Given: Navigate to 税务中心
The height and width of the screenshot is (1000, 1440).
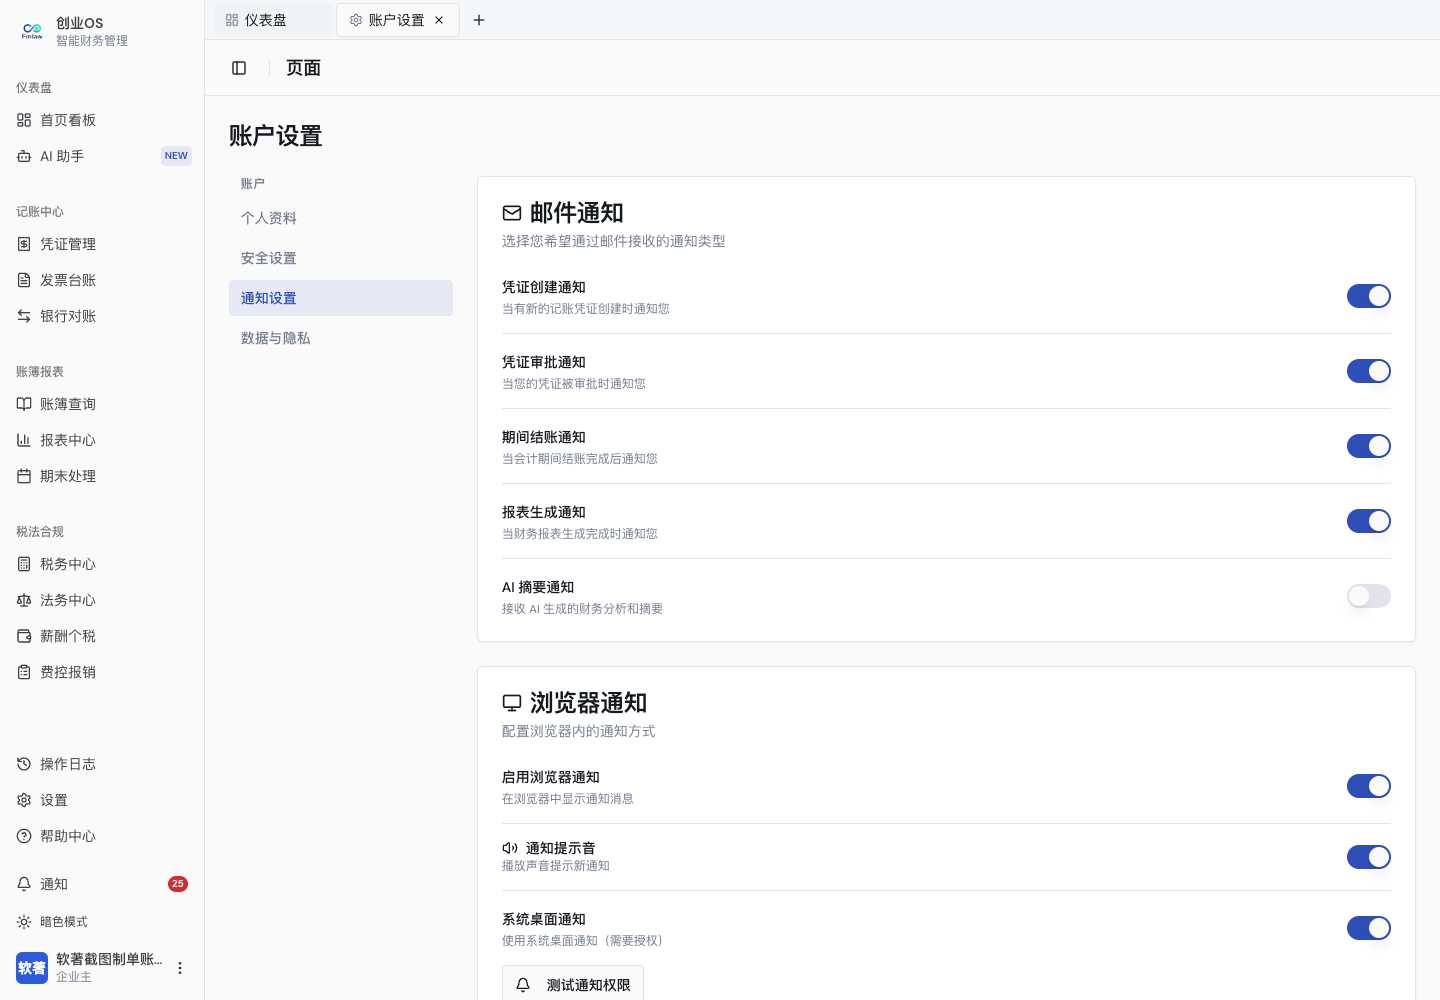Looking at the screenshot, I should point(102,564).
